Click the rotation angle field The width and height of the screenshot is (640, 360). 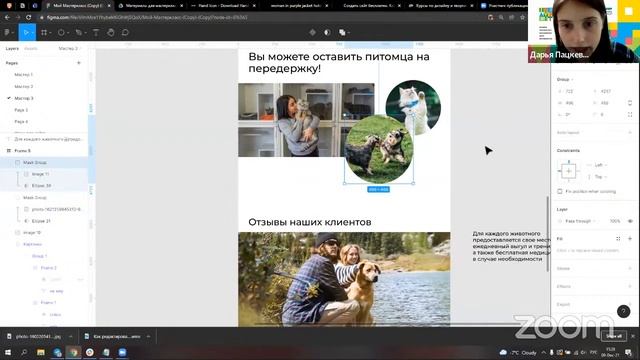tap(569, 115)
